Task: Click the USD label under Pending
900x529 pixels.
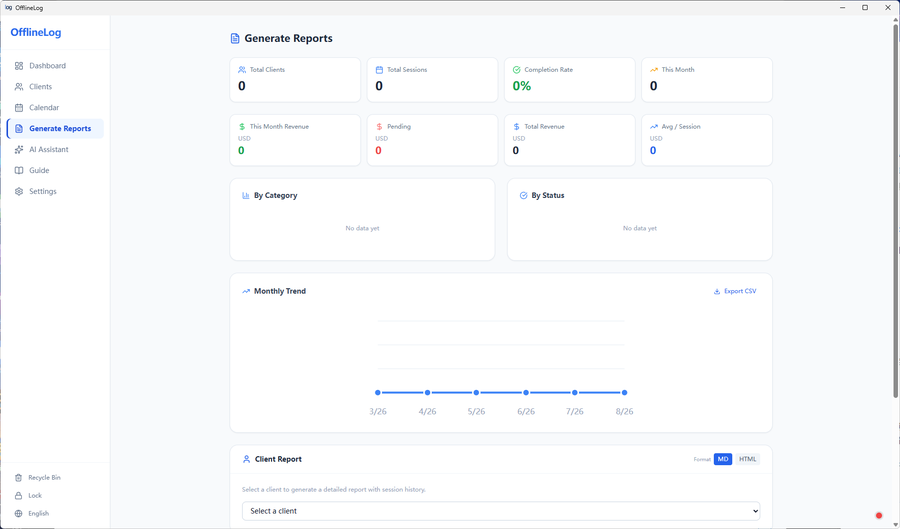Action: tap(381, 138)
